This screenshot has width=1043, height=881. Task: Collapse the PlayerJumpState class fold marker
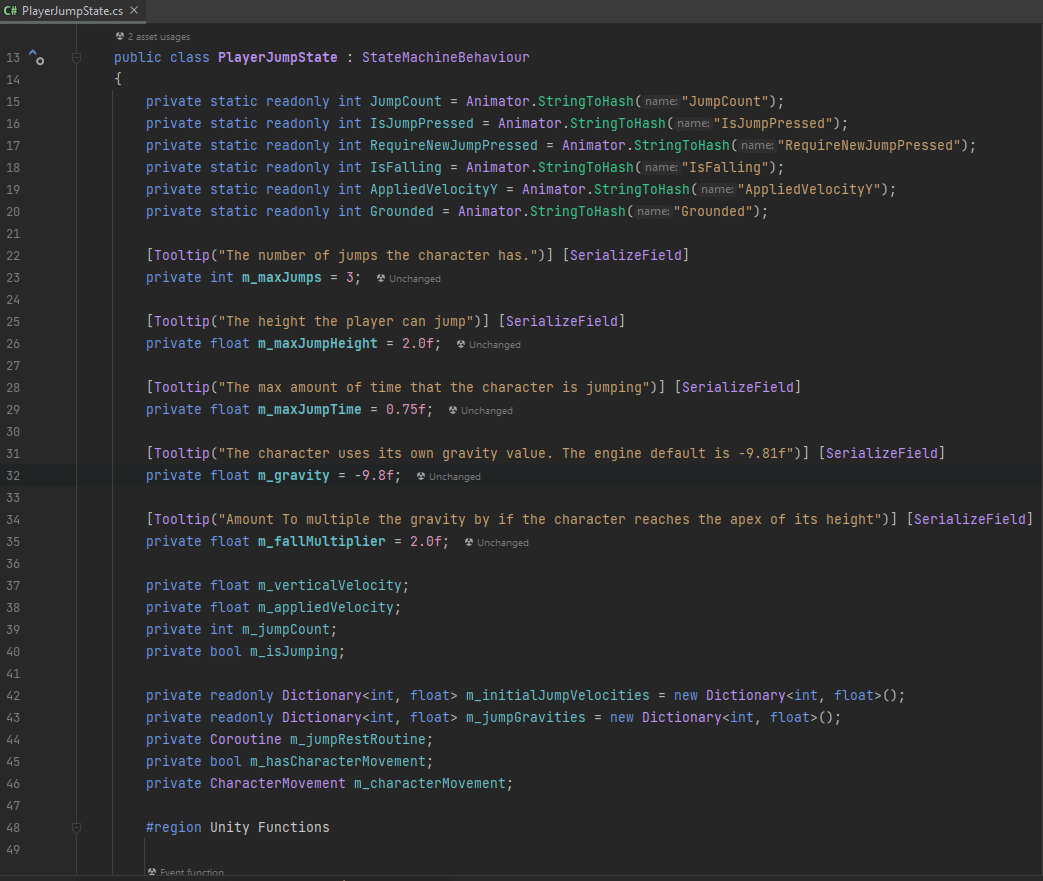tap(76, 58)
